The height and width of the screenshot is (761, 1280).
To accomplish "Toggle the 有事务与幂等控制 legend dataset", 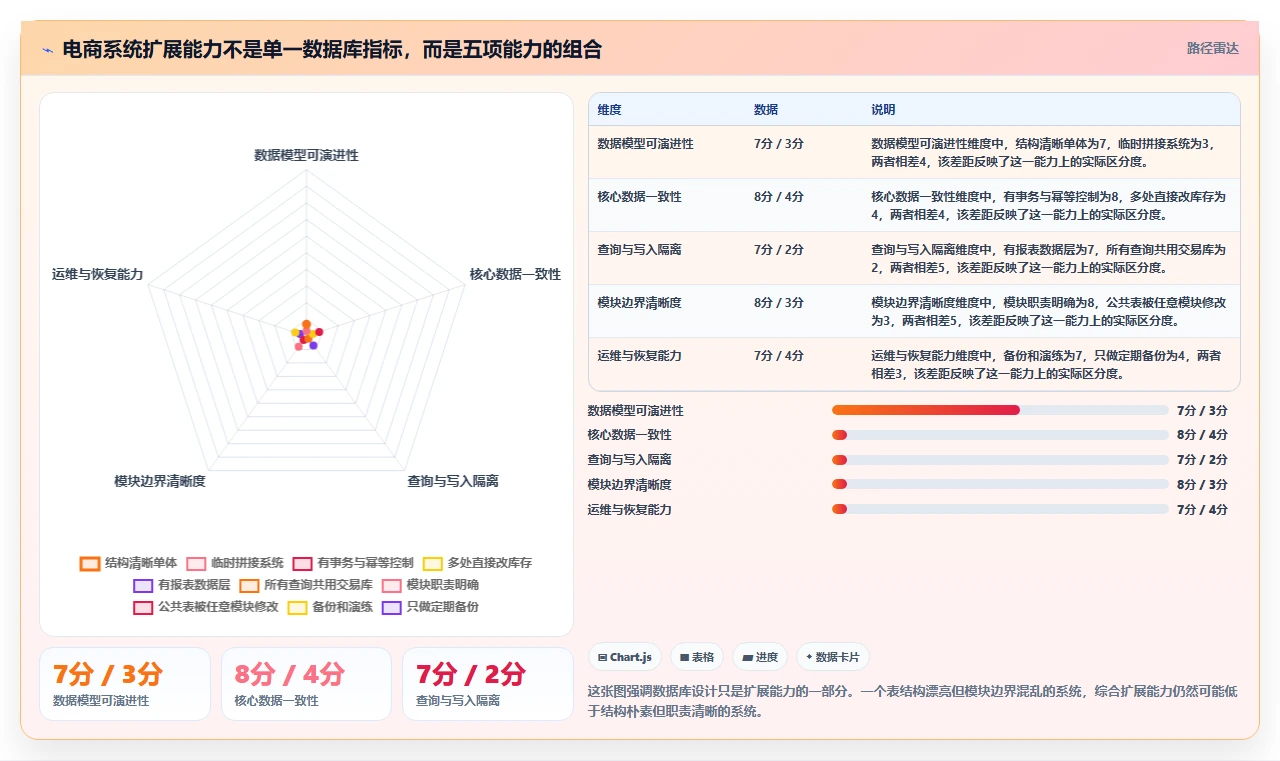I will tap(353, 563).
